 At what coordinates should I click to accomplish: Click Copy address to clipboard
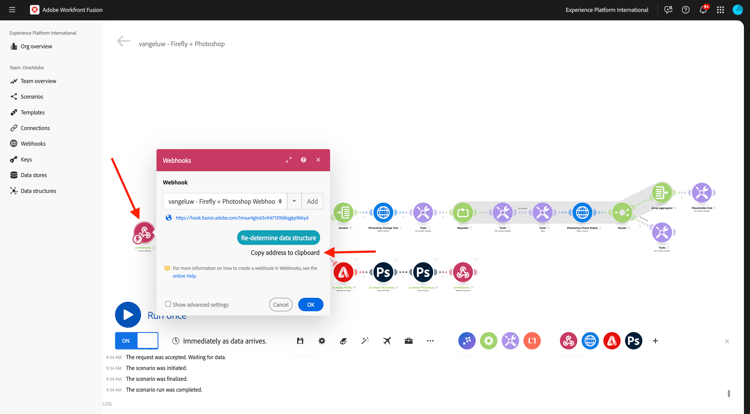click(285, 252)
